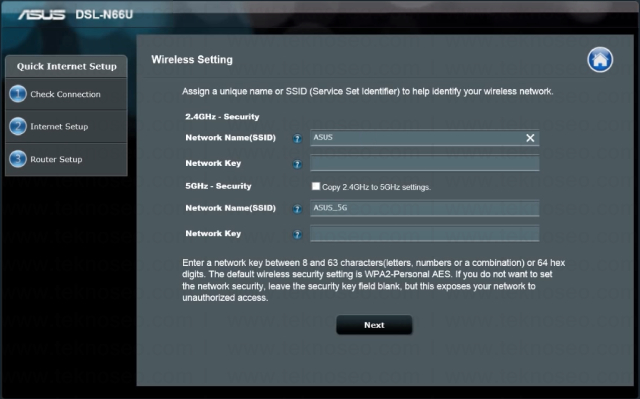Select step 3 number circle icon
The height and width of the screenshot is (399, 640).
coord(18,159)
